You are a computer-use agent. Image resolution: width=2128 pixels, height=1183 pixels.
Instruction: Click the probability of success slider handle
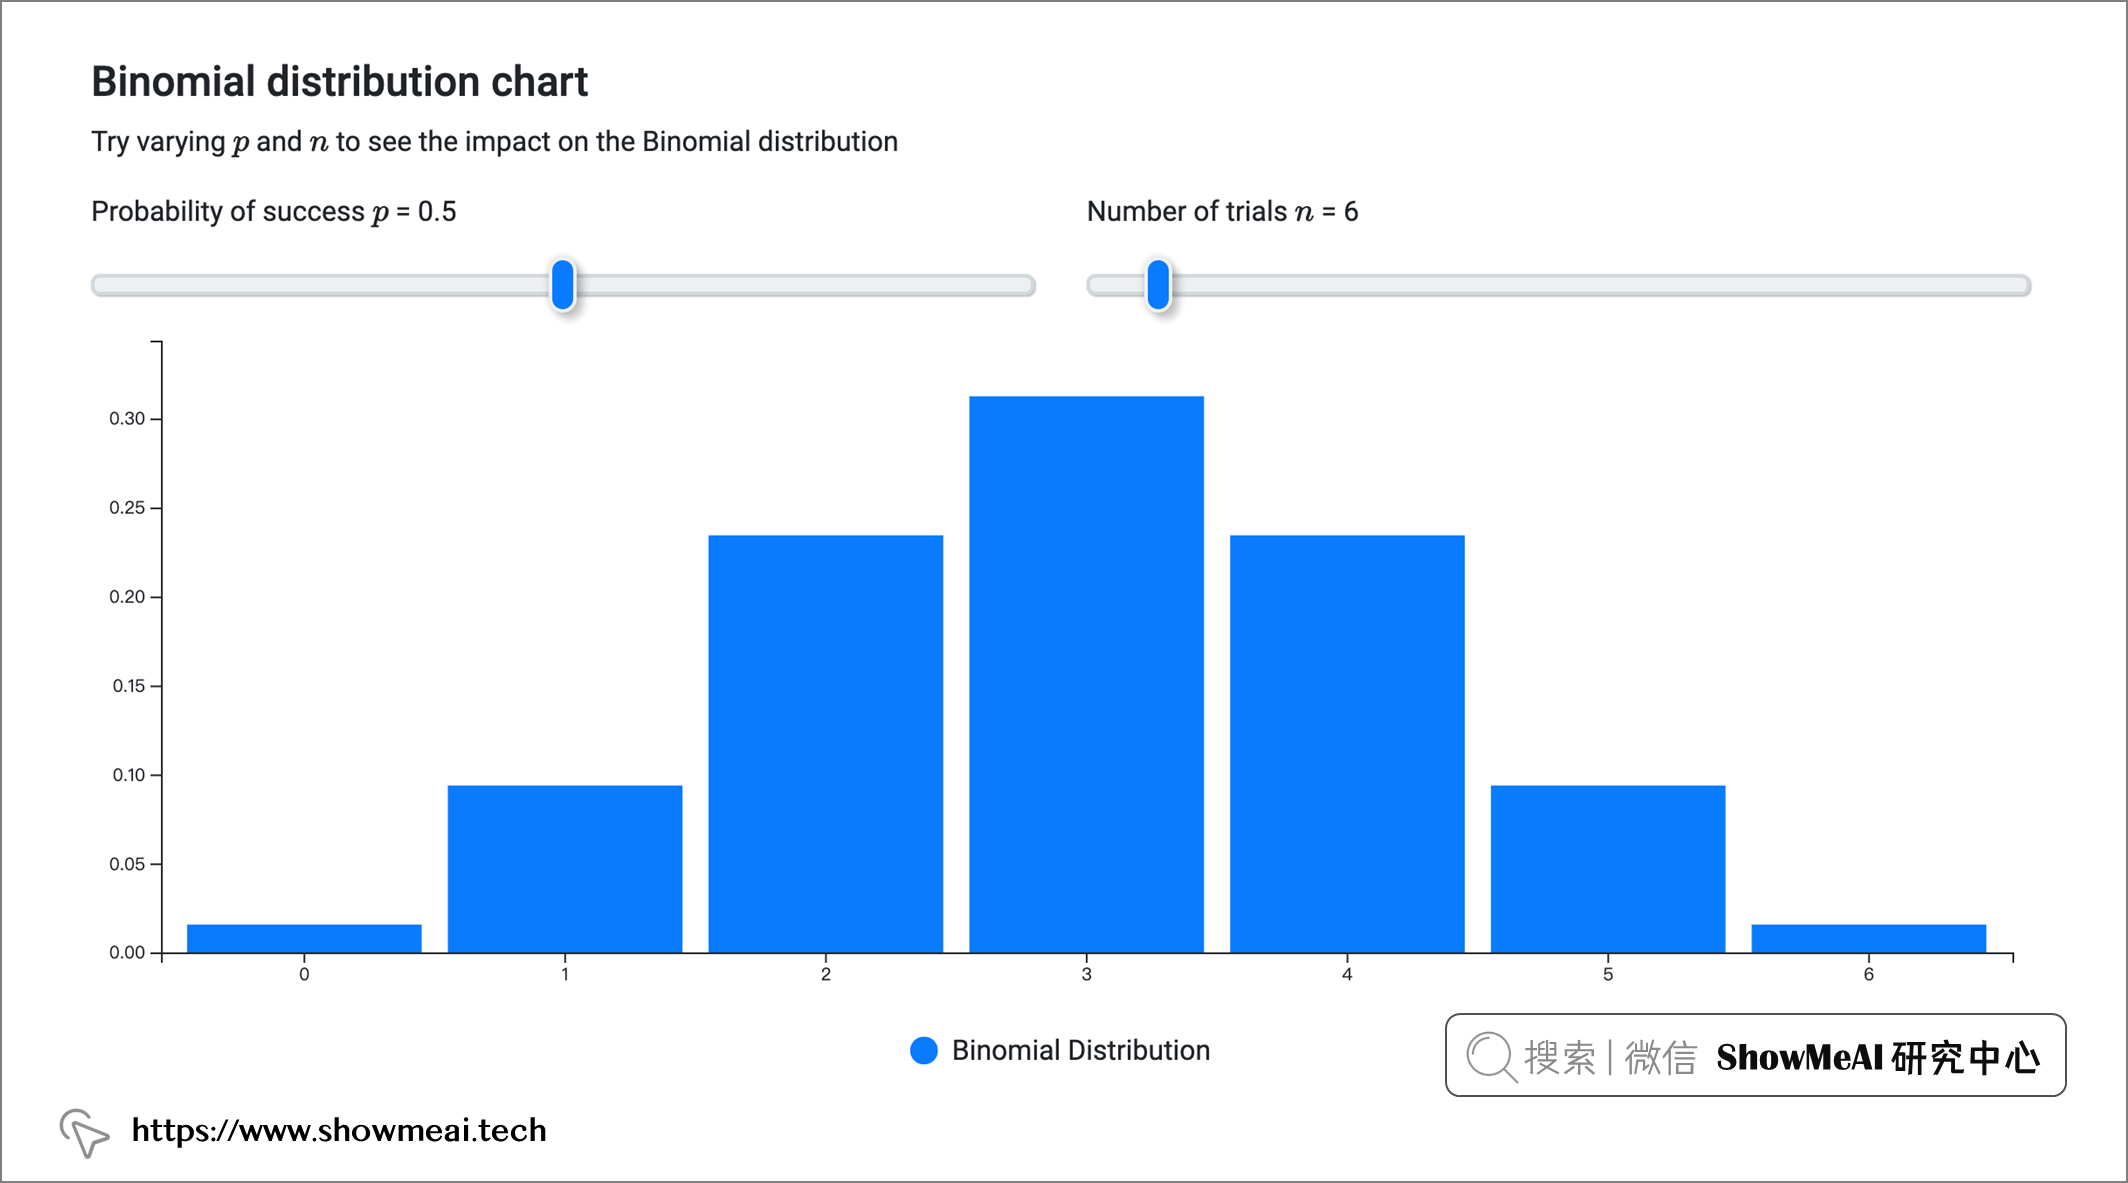(x=563, y=285)
